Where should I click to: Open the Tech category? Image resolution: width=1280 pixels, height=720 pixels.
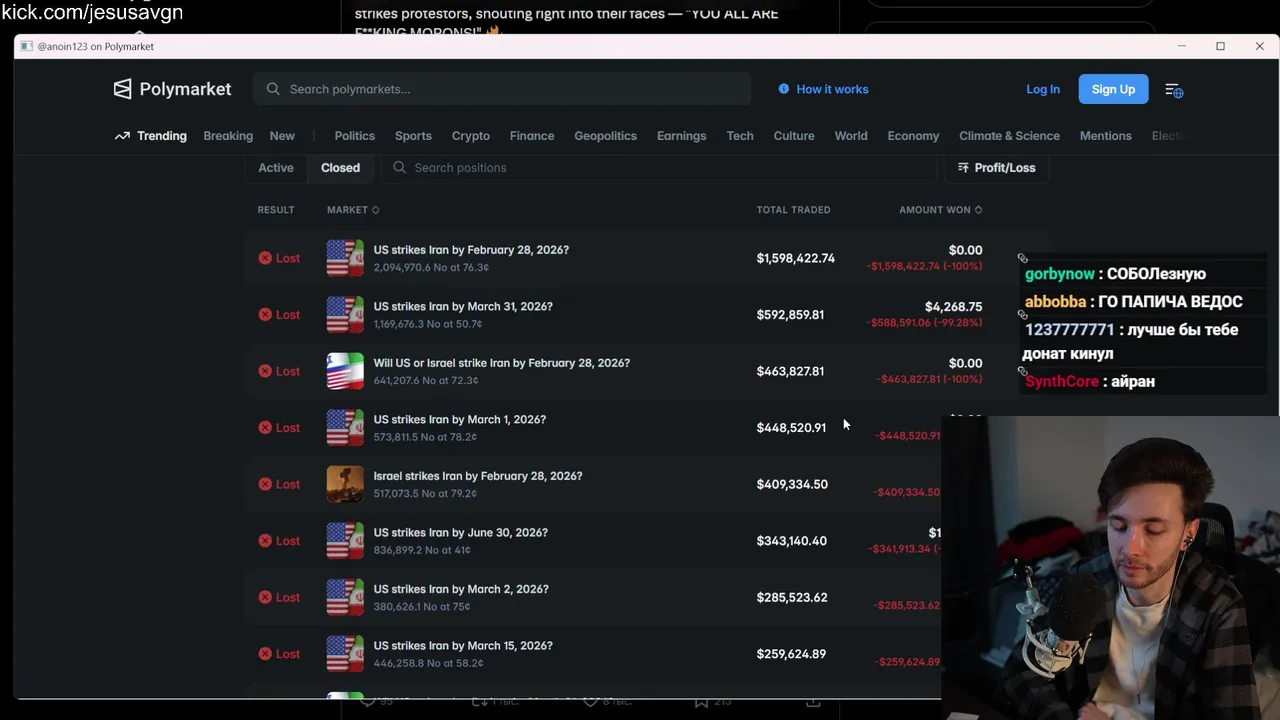(x=740, y=136)
